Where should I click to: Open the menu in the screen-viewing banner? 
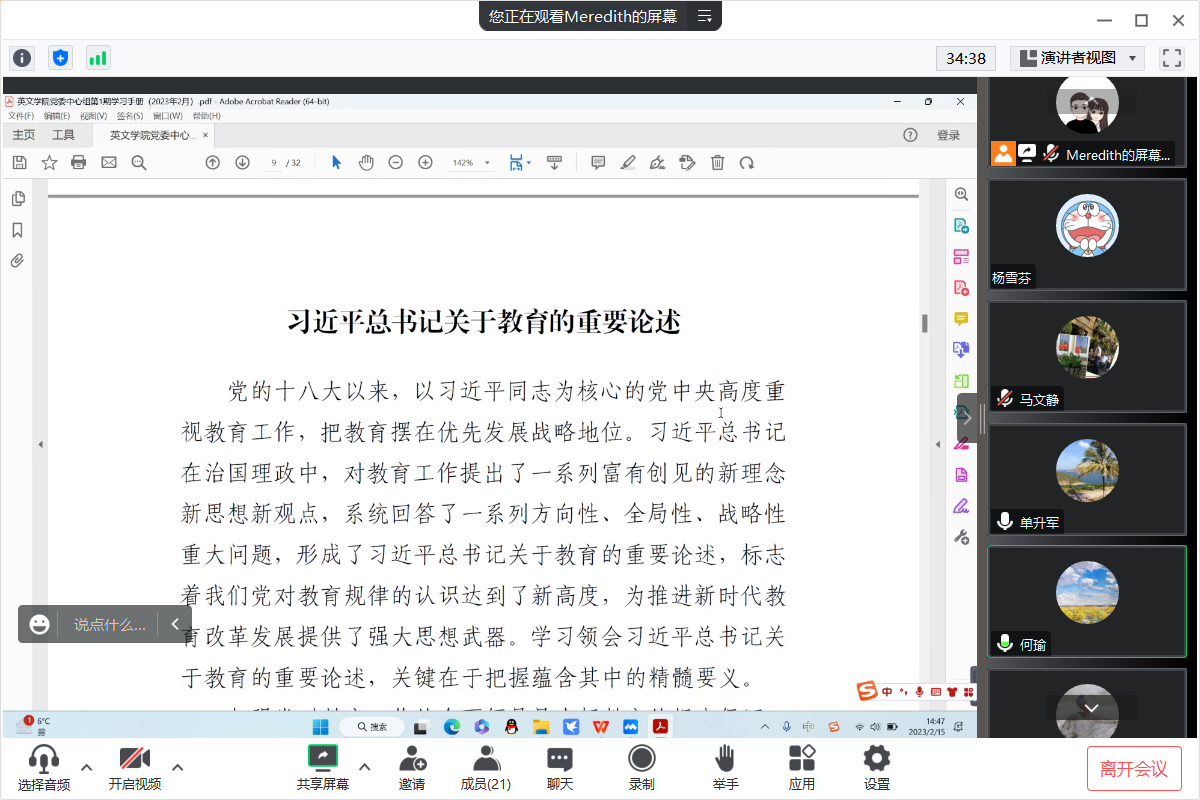tap(704, 16)
